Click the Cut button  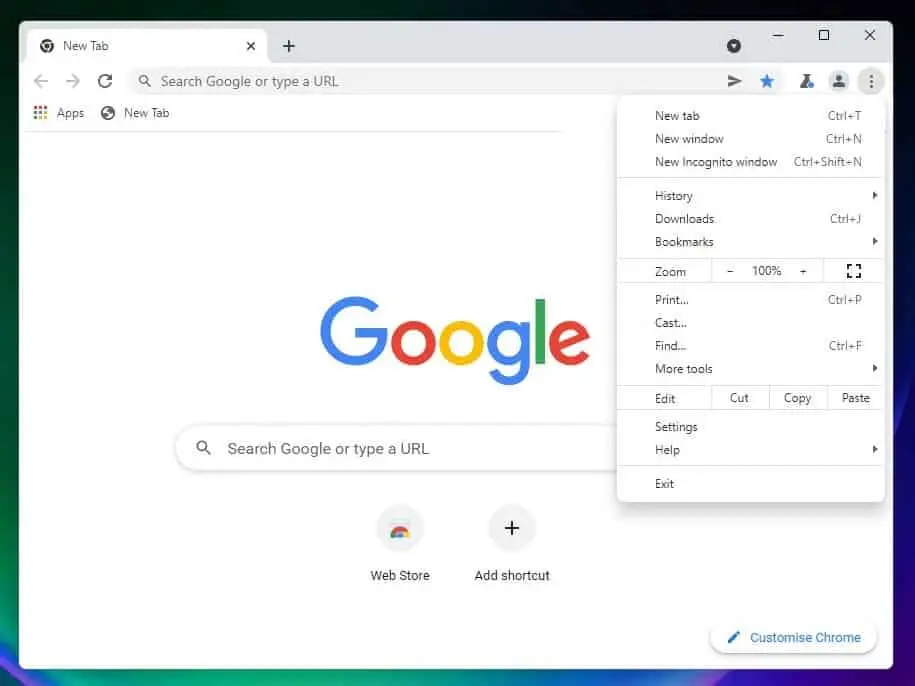[x=739, y=398]
